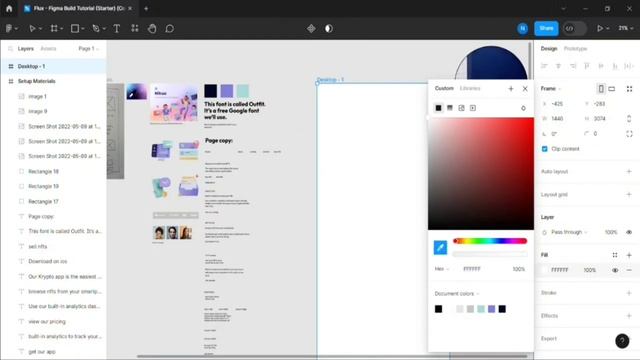
Task: Click the Present play button
Action: pos(600,29)
